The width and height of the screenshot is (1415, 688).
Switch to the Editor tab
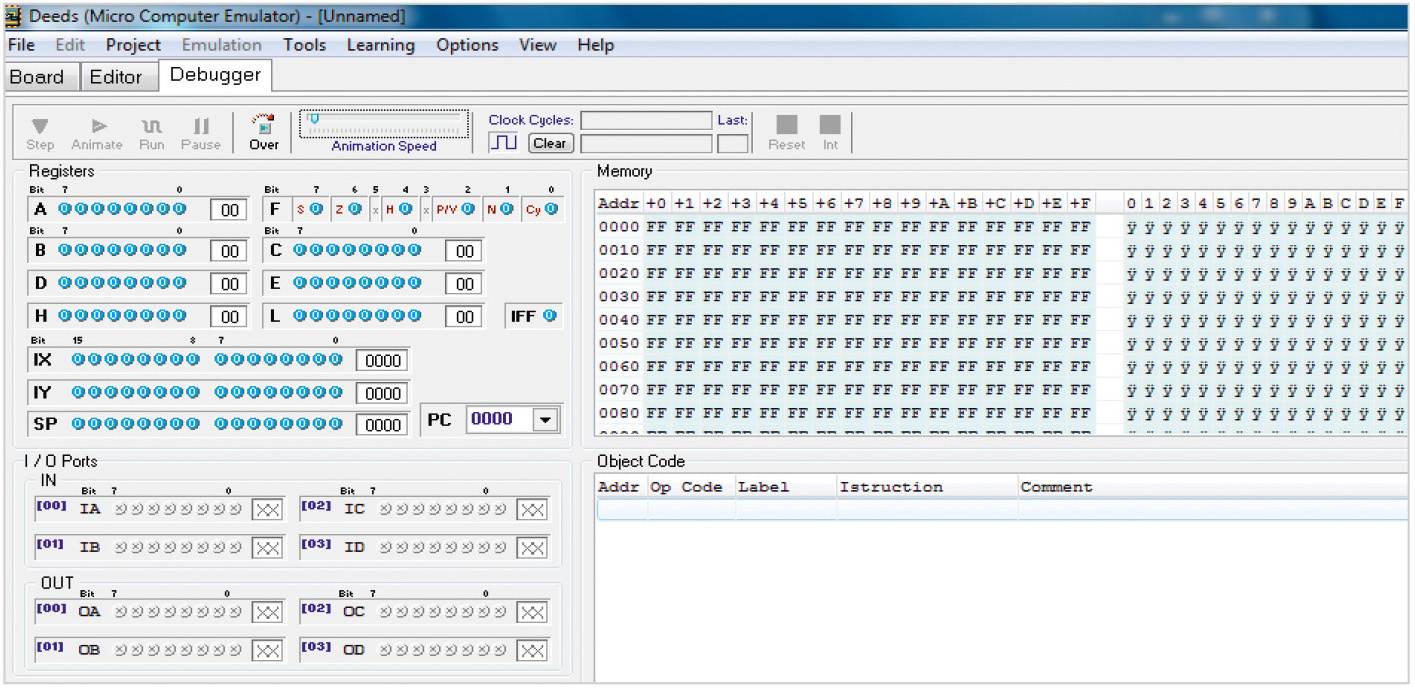click(116, 77)
